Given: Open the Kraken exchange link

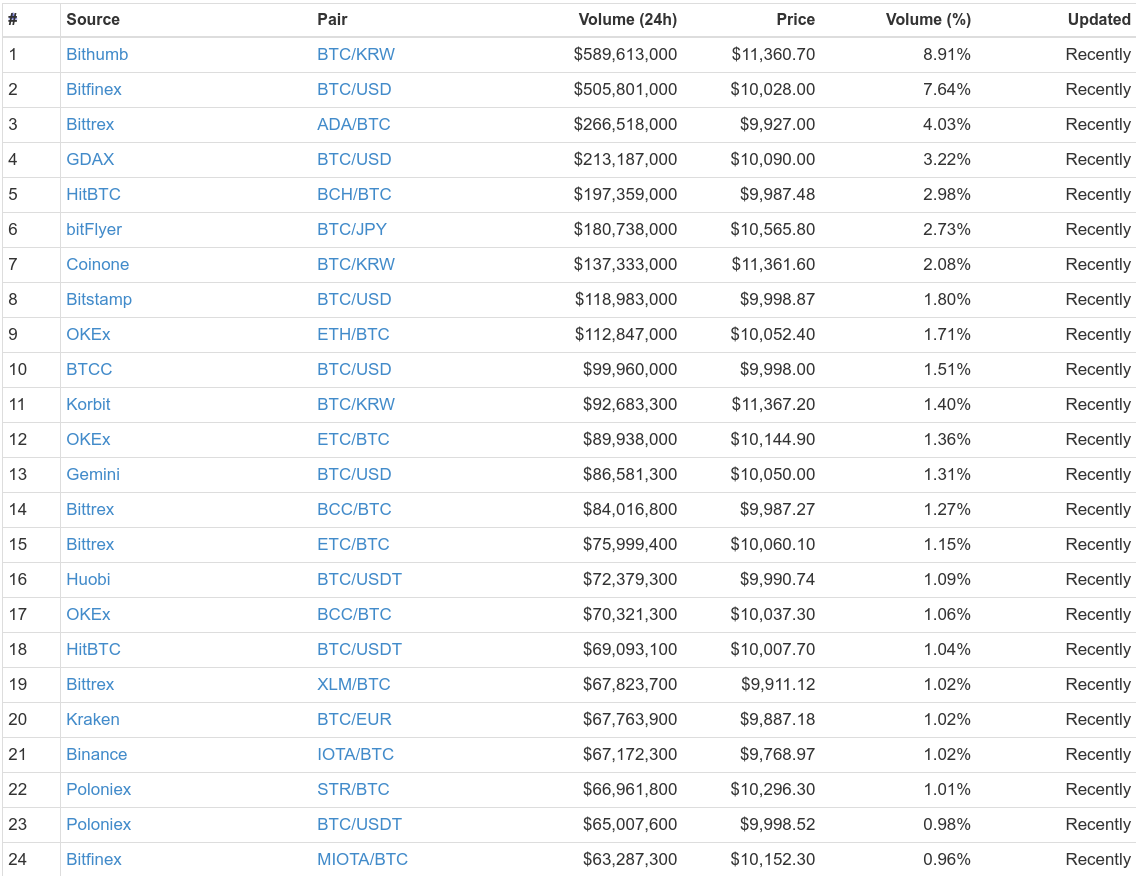Looking at the screenshot, I should coord(93,721).
